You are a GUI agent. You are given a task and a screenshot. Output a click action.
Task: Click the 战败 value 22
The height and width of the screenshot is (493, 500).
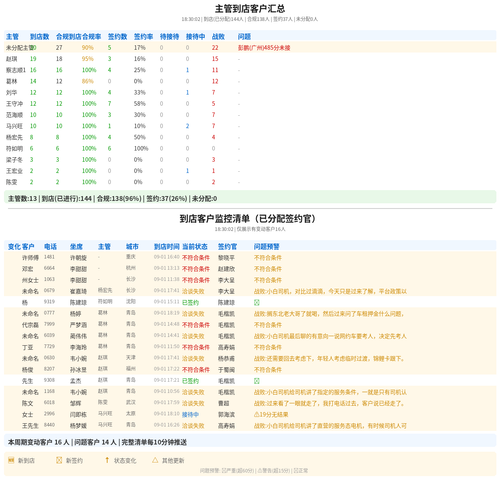[215, 48]
